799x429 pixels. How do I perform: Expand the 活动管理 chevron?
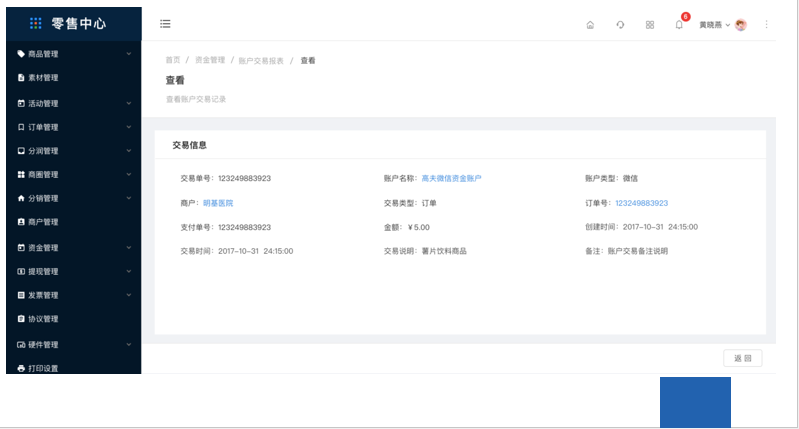pyautogui.click(x=128, y=103)
